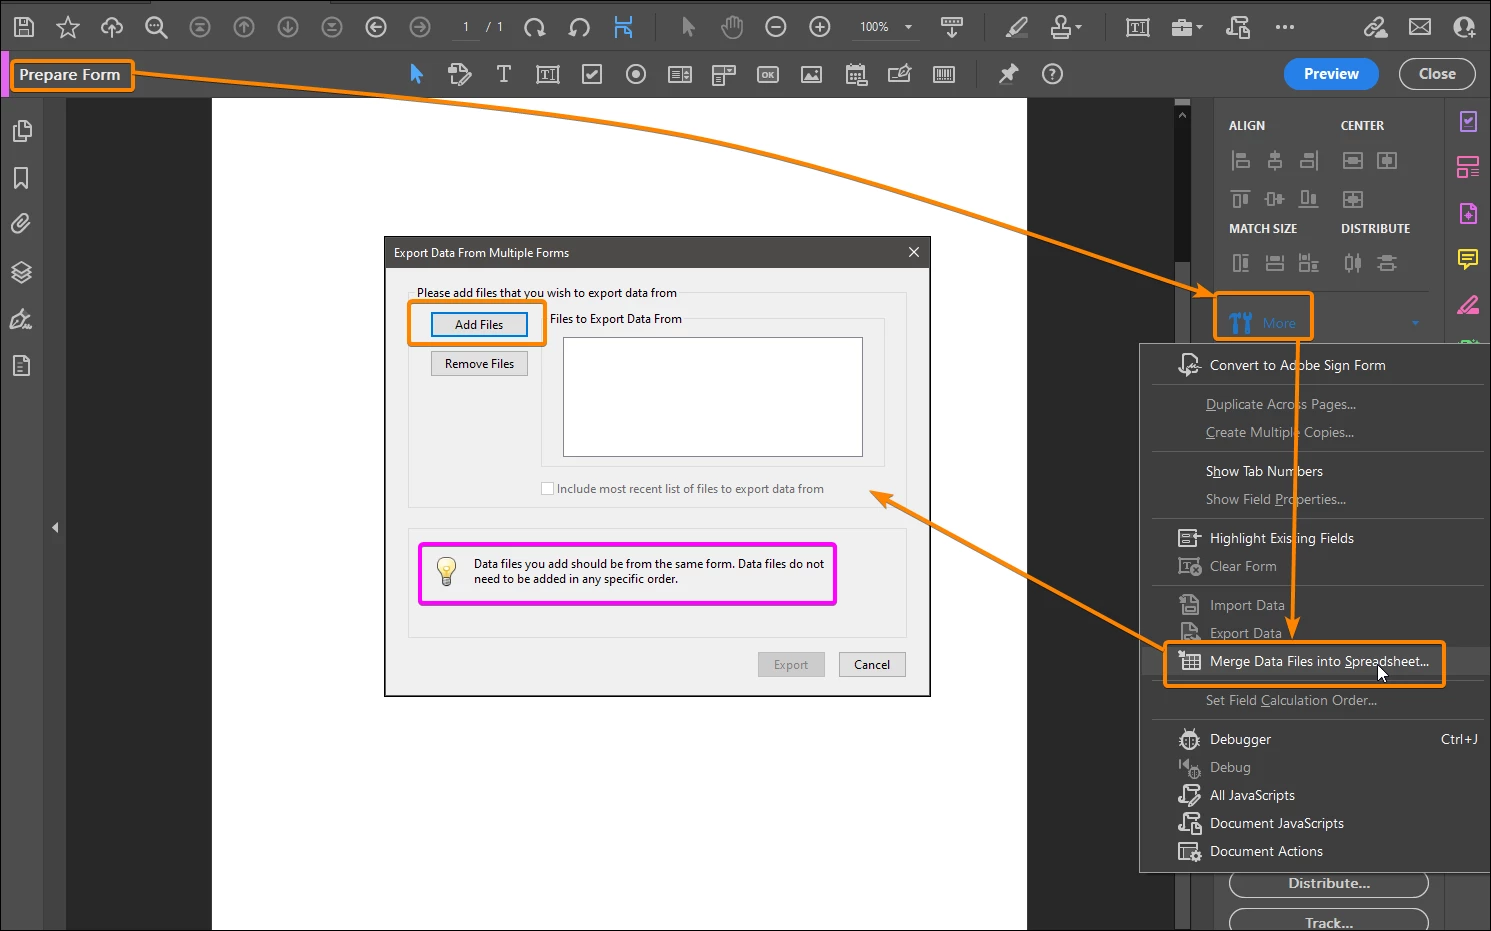
Task: Click the Save file icon
Action: click(23, 27)
